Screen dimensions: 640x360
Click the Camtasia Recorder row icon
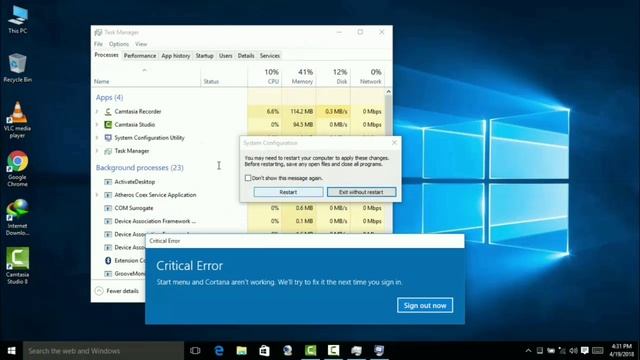pyautogui.click(x=108, y=111)
